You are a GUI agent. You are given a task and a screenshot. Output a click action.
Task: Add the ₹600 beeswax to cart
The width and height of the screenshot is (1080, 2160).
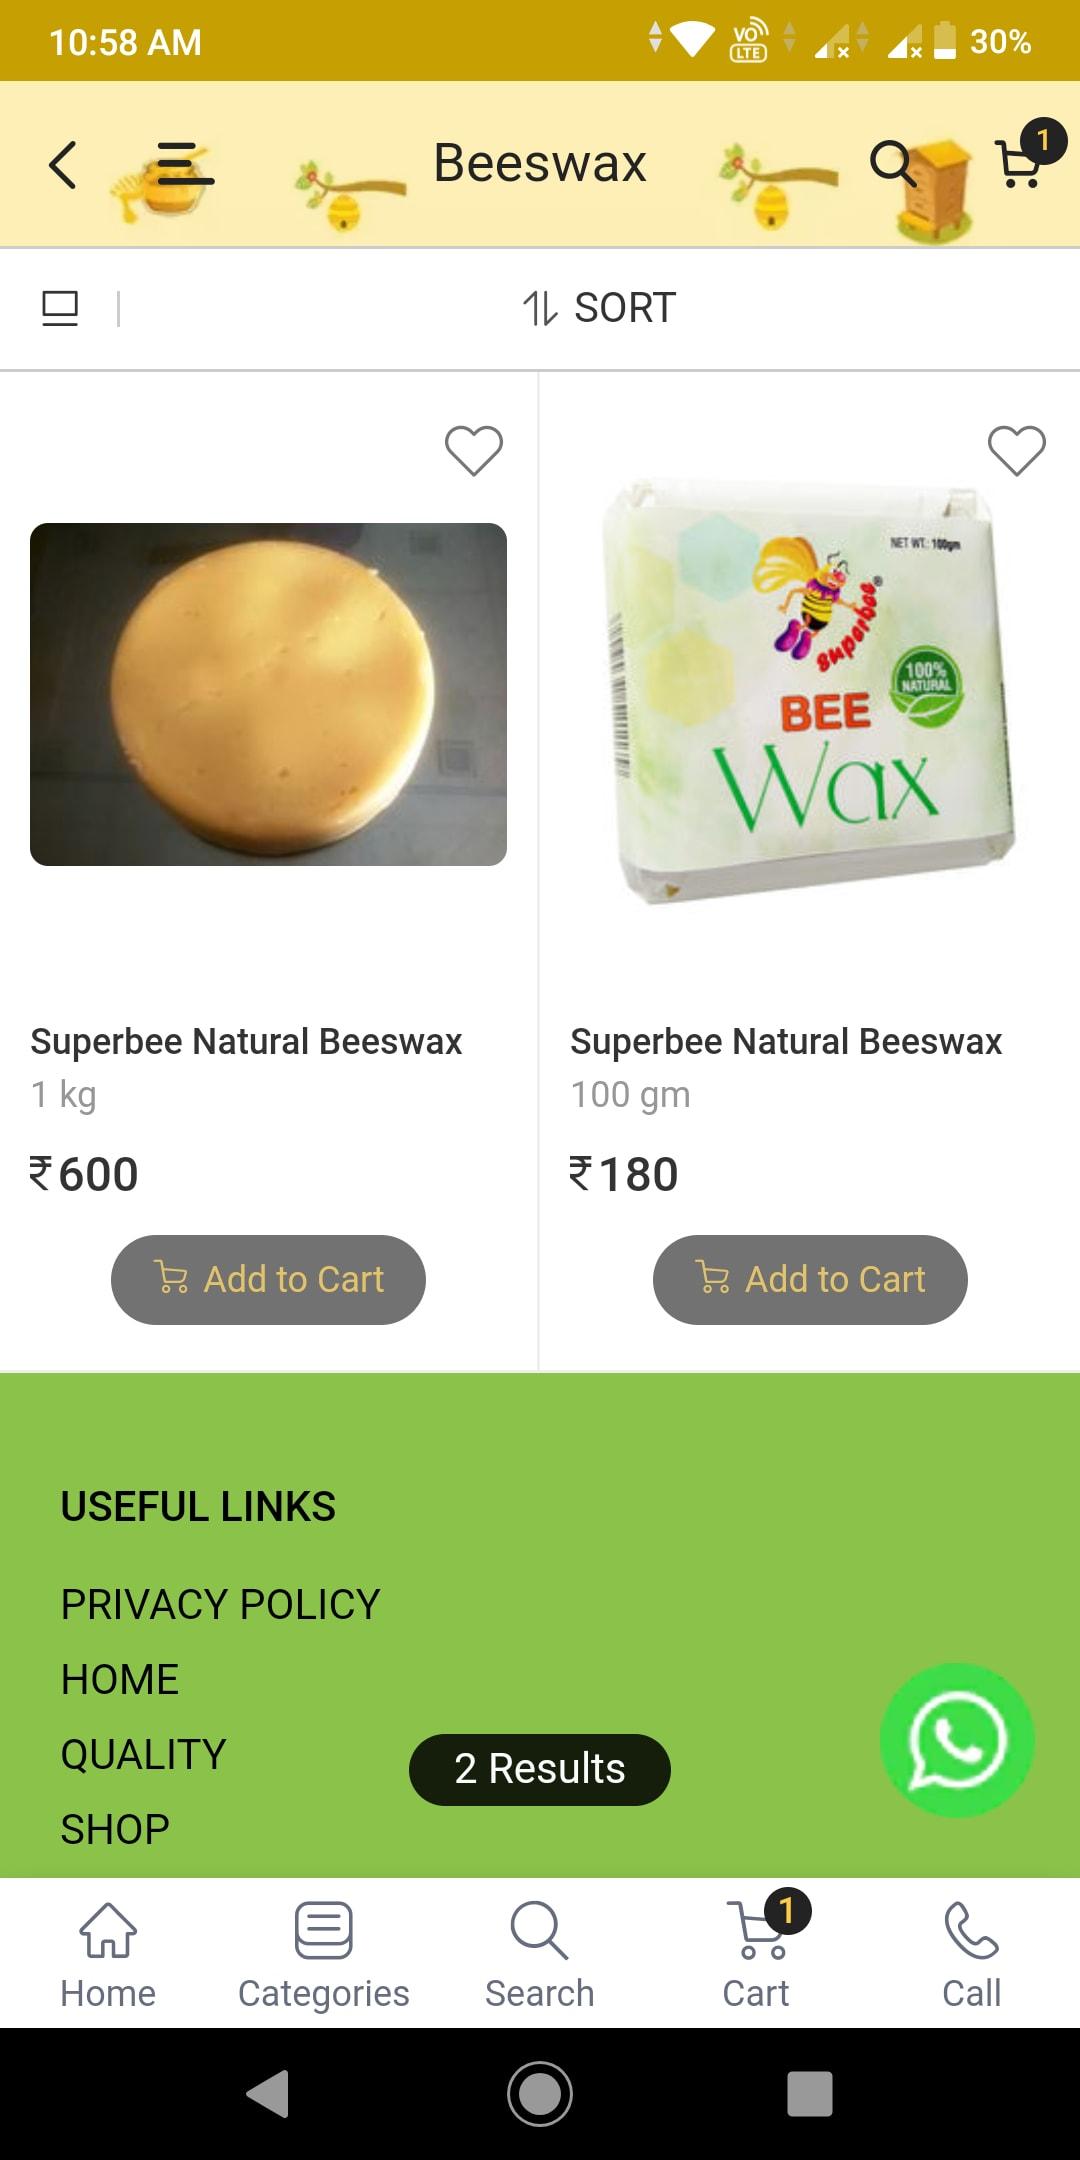[268, 1280]
